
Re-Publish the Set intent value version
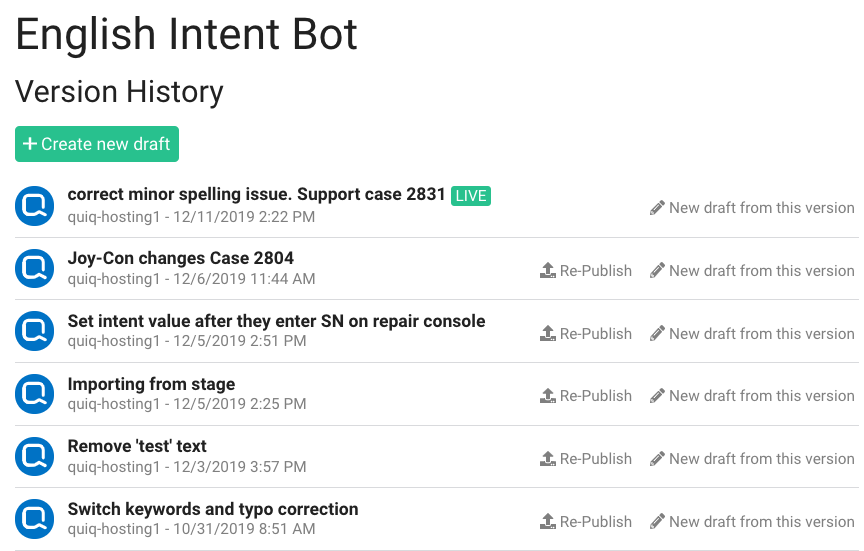click(x=586, y=333)
